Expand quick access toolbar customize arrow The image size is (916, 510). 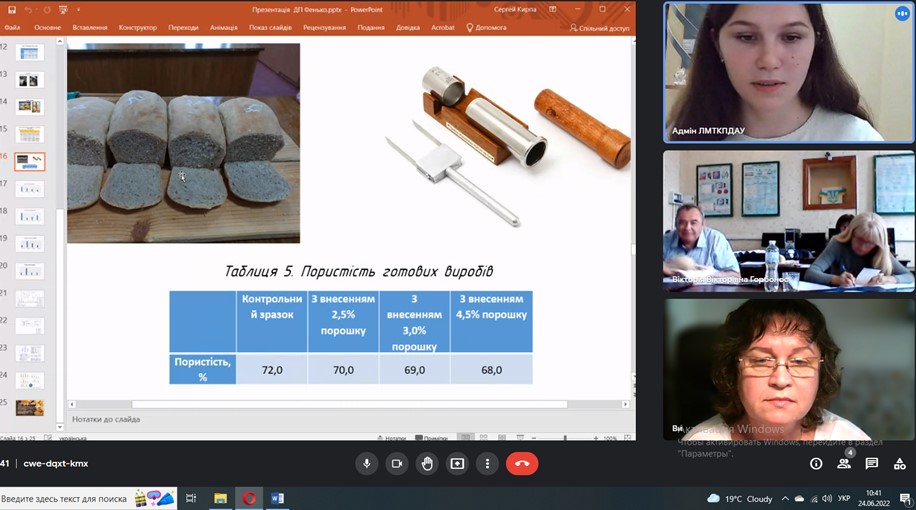point(78,9)
